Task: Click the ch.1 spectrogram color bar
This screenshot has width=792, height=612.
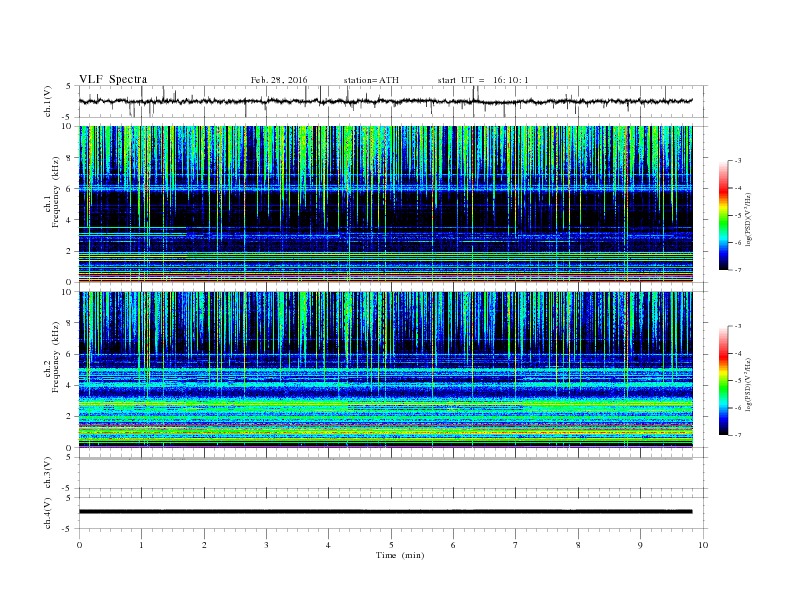Action: point(723,216)
